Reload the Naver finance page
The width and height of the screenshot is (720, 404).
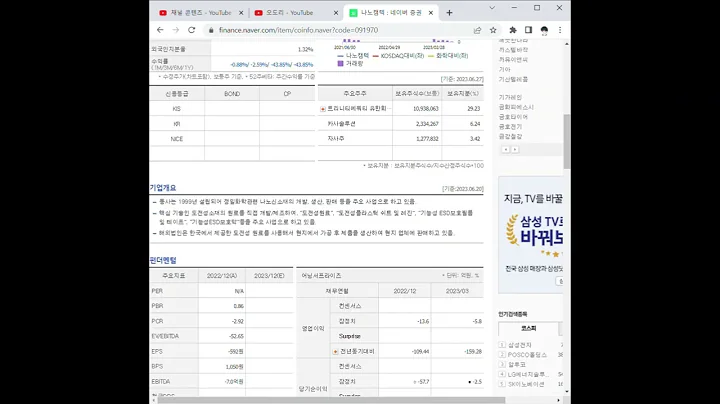[191, 30]
